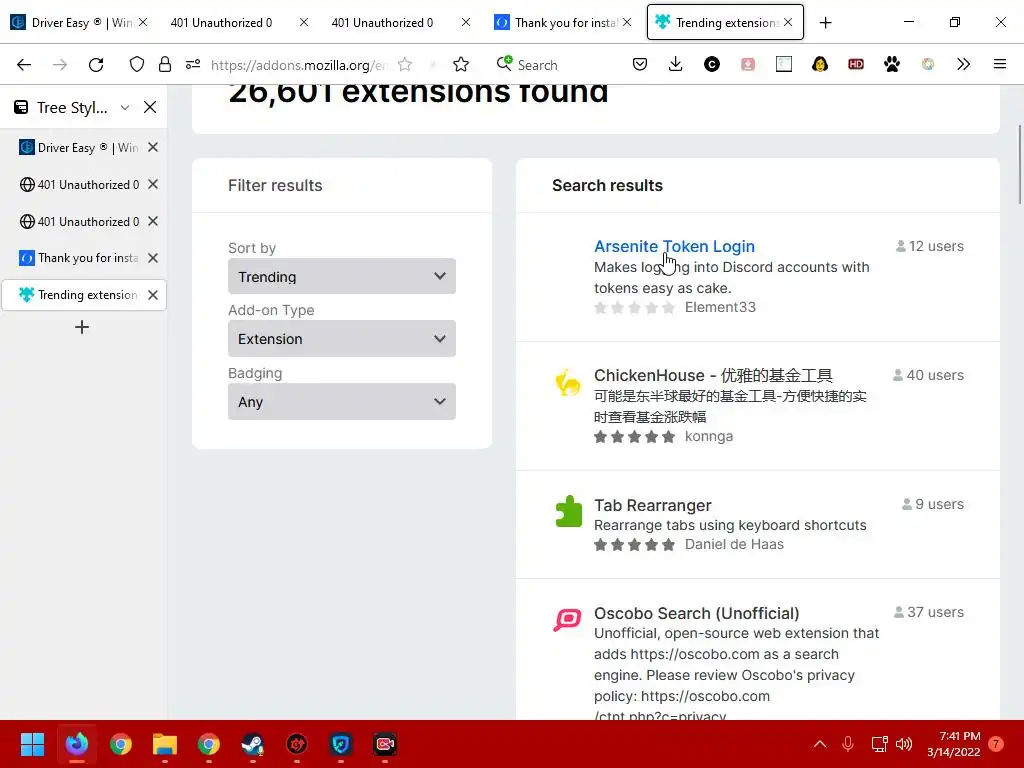This screenshot has height=768, width=1024.
Task: Select Trending extension sidebar tab
Action: point(84,295)
